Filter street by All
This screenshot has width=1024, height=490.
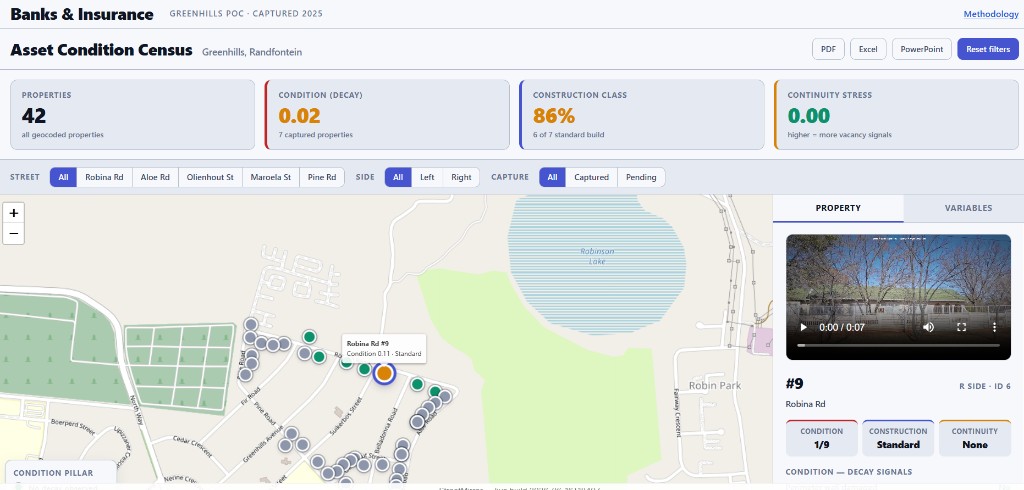[x=63, y=177]
